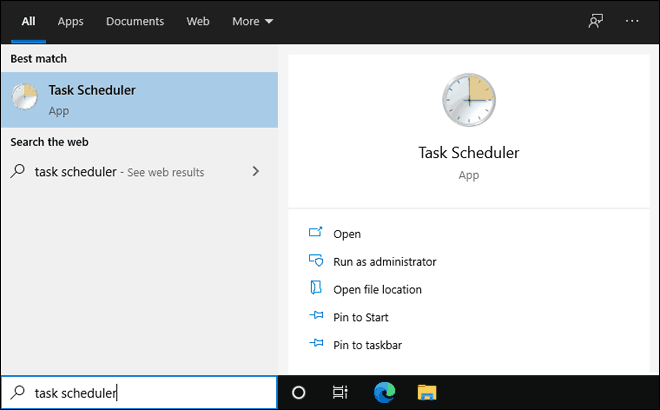This screenshot has height=410, width=660.
Task: Switch to the Documents search tab
Action: (x=135, y=21)
